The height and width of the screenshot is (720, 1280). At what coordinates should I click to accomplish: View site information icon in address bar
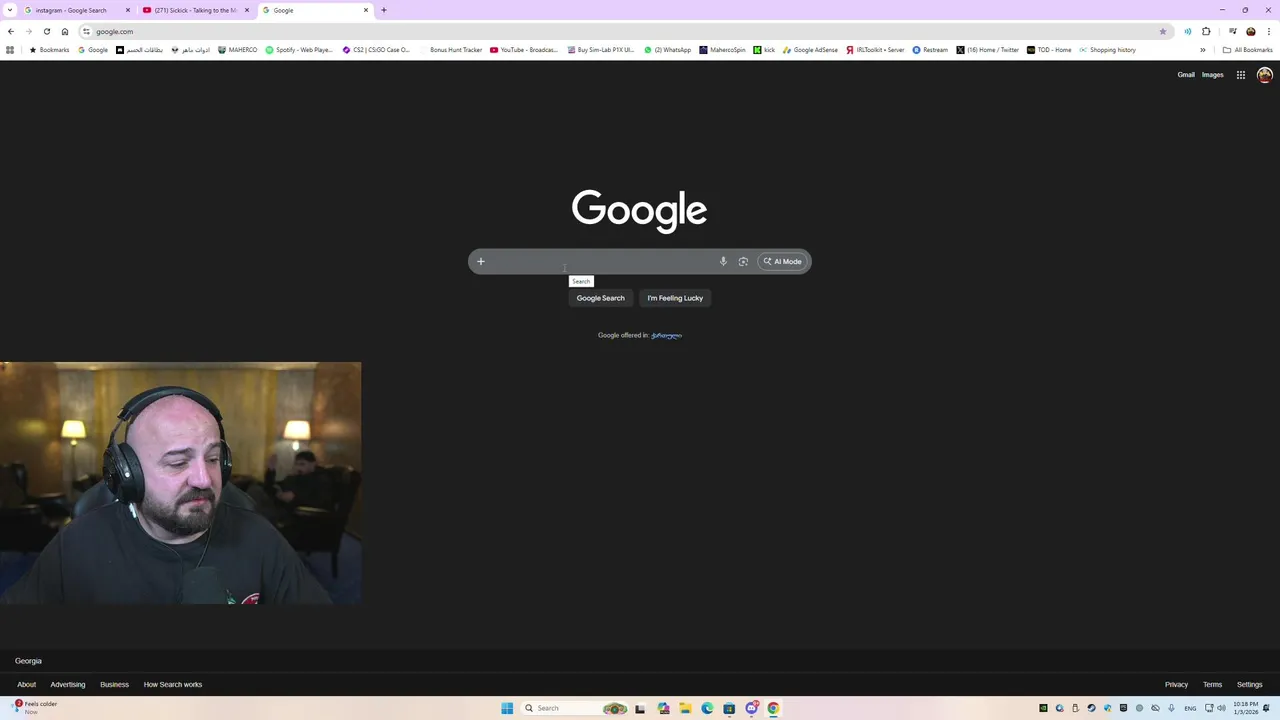click(86, 31)
